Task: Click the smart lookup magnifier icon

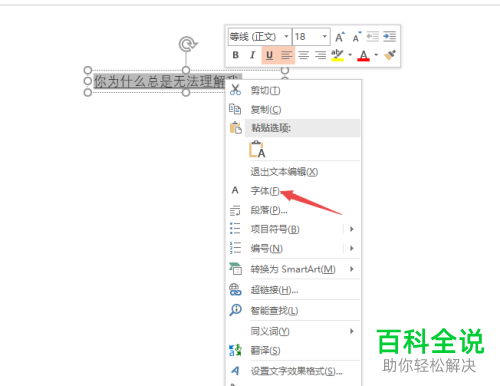Action: pyautogui.click(x=235, y=310)
